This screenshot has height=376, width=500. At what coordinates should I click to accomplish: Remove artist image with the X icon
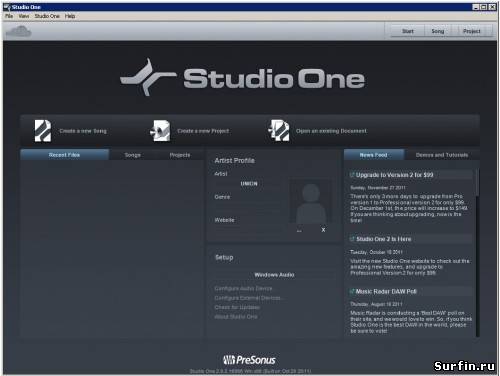click(323, 230)
